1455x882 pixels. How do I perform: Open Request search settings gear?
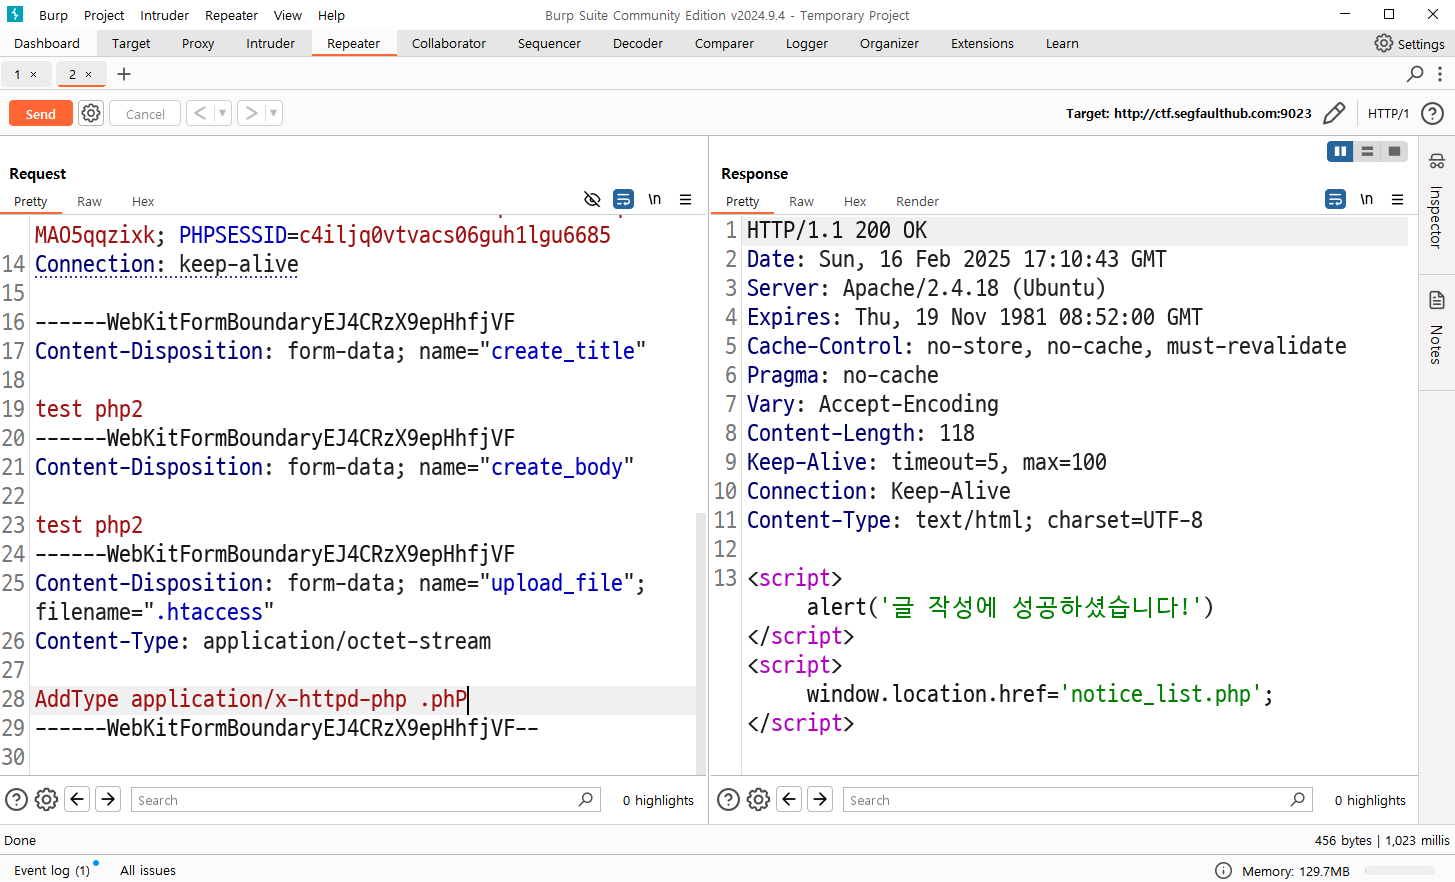(x=46, y=799)
